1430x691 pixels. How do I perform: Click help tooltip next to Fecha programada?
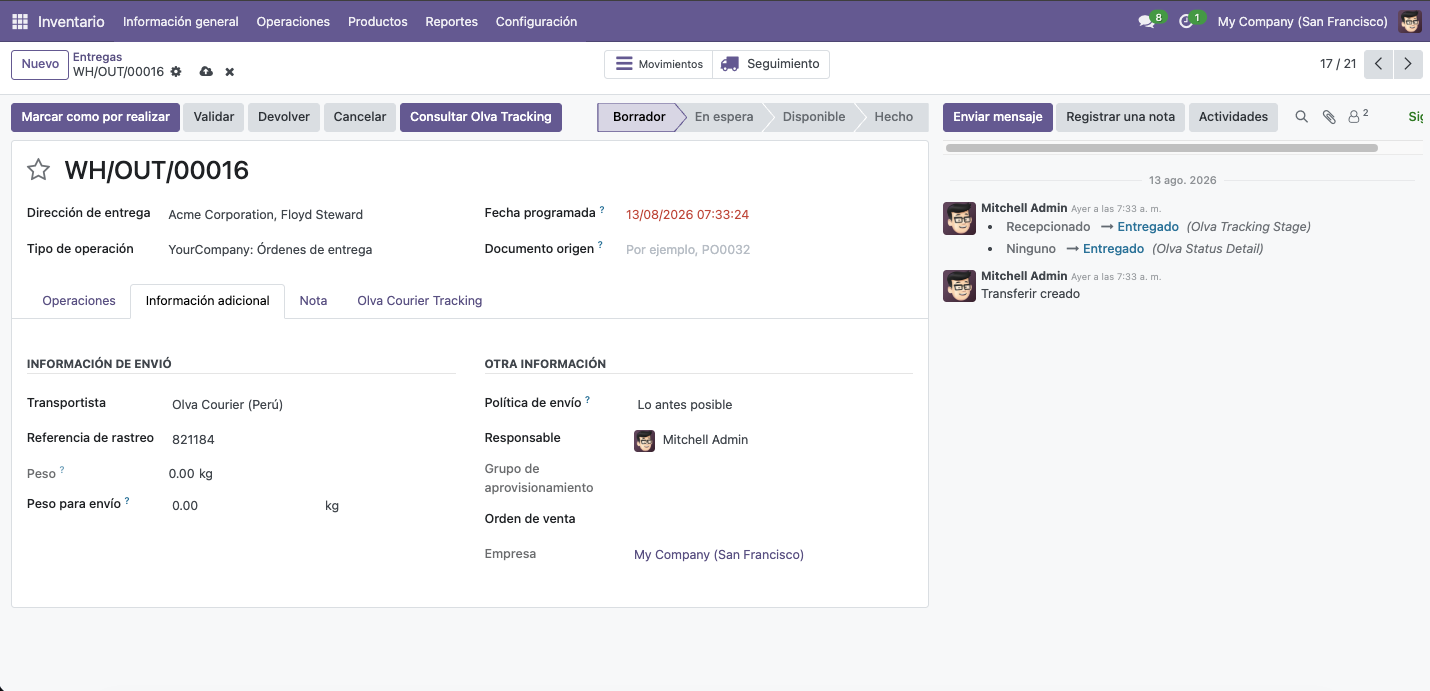(602, 210)
